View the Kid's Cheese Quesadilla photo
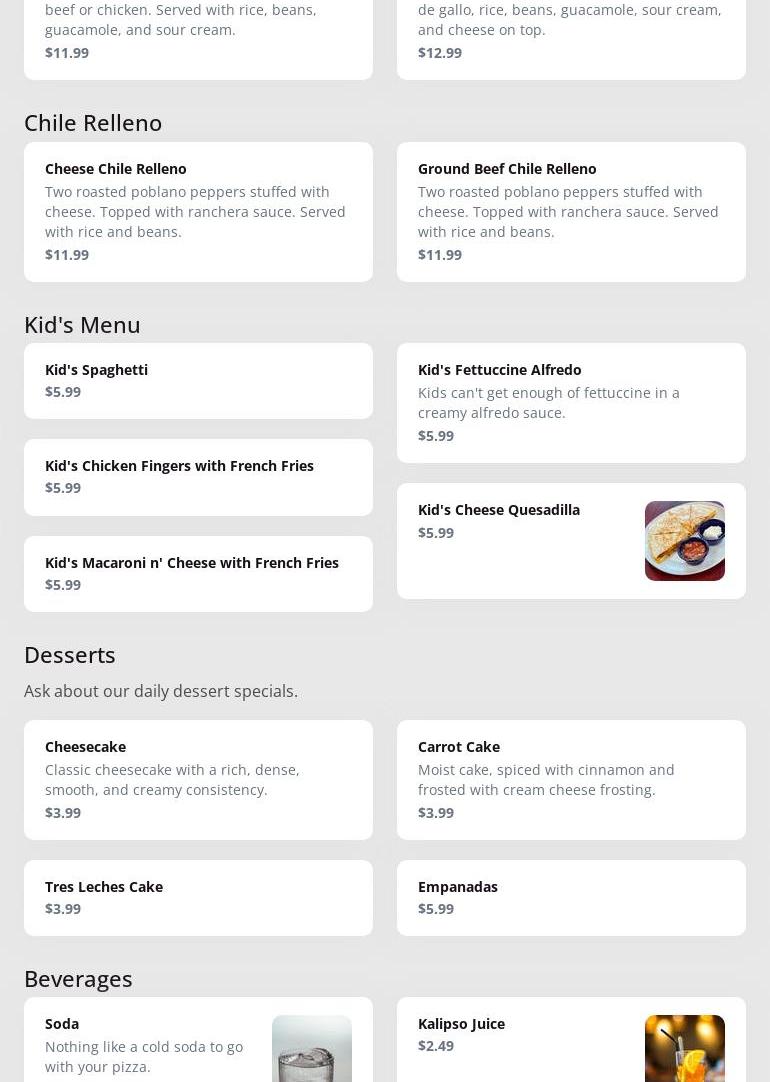The height and width of the screenshot is (1082, 770). click(684, 541)
